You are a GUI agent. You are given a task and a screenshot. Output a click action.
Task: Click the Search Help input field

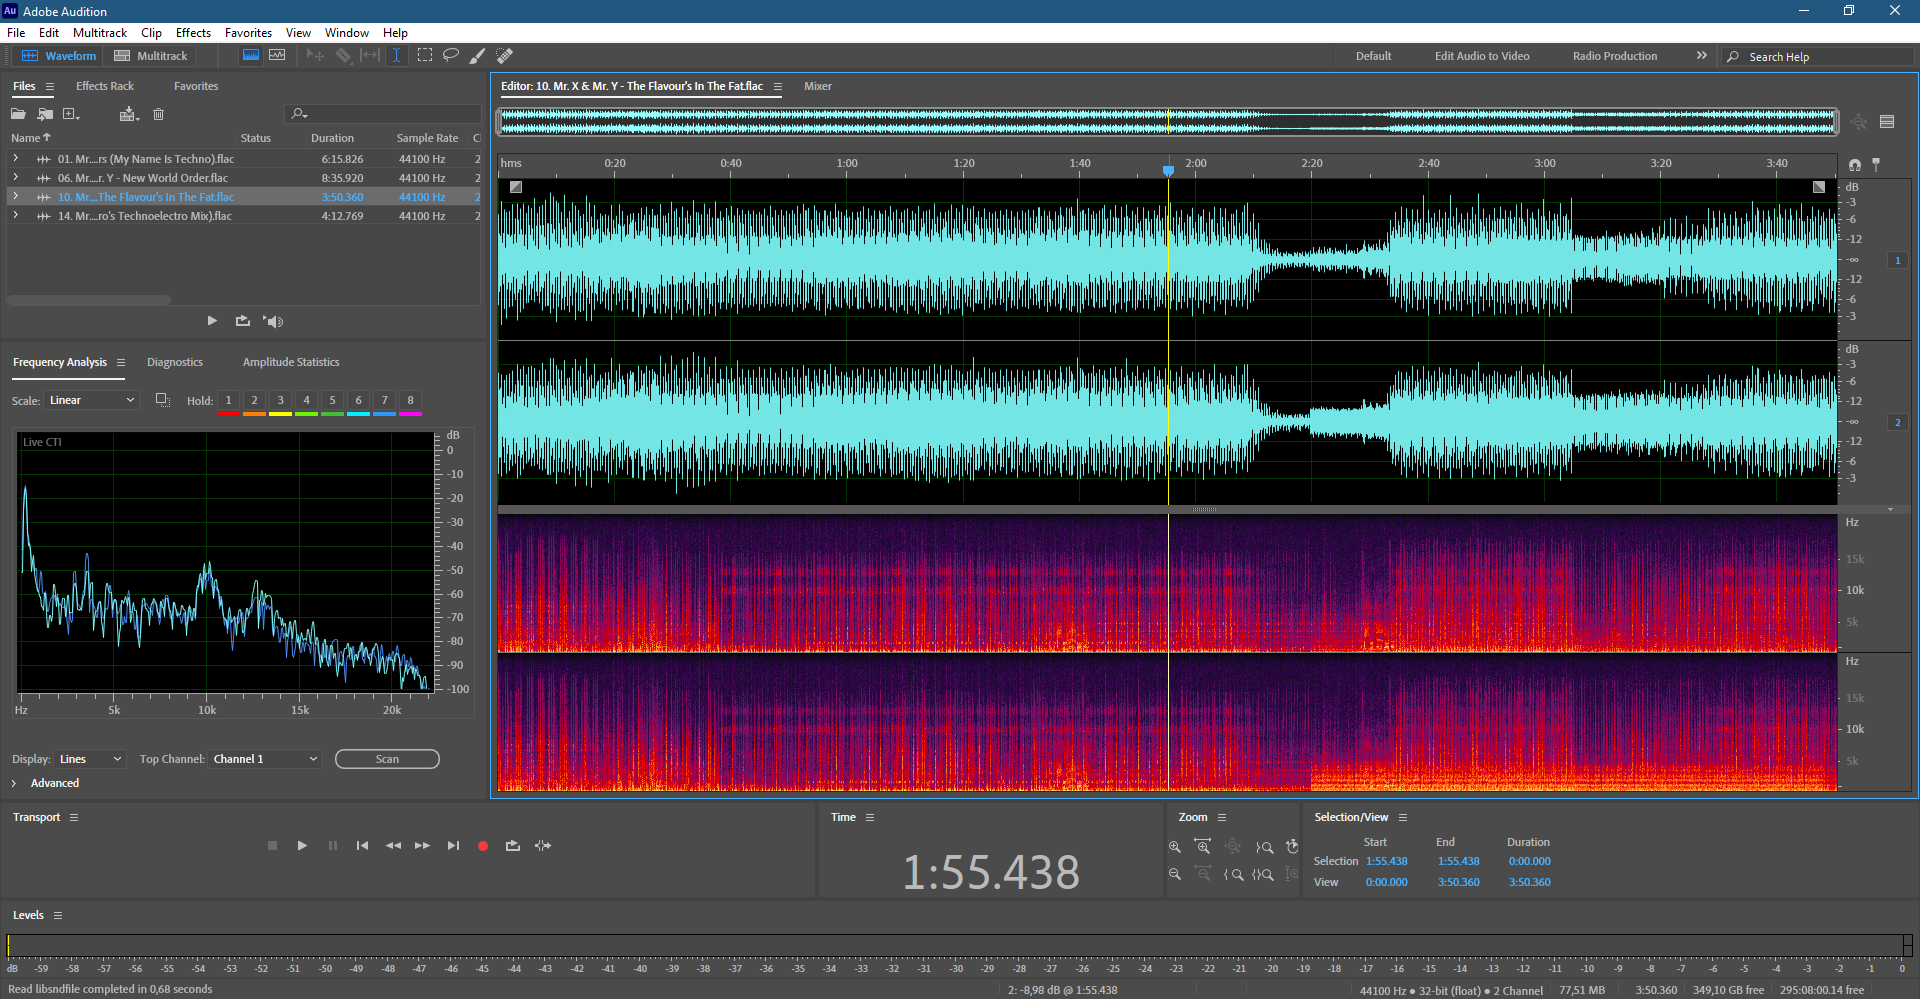click(x=1820, y=57)
